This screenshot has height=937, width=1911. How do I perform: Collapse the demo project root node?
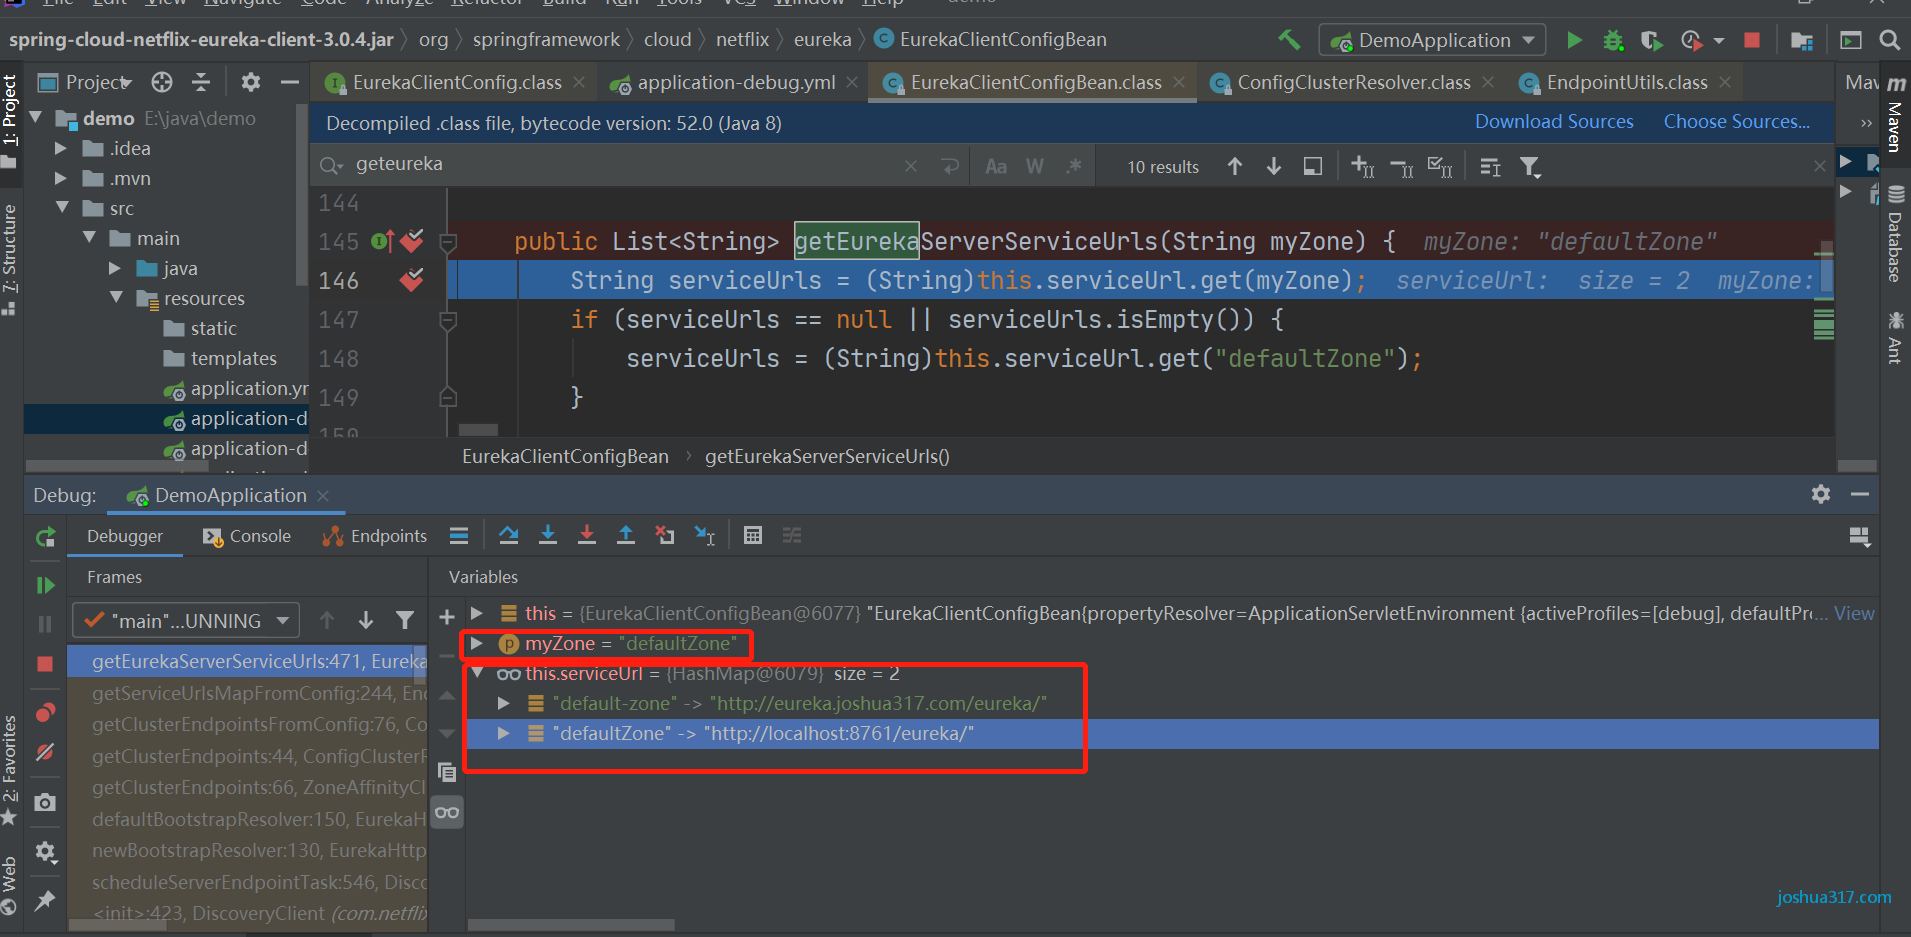click(x=36, y=118)
